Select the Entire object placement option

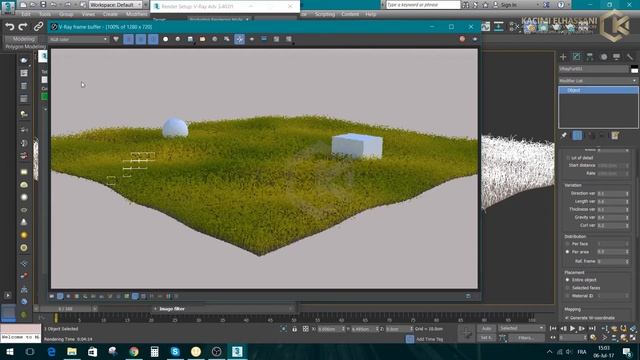point(567,280)
